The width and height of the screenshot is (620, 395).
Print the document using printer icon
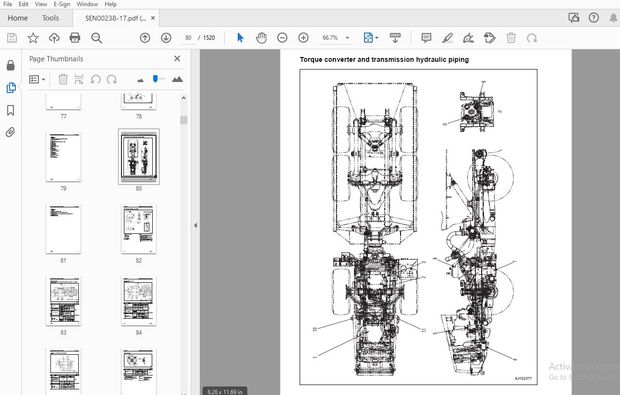click(75, 38)
